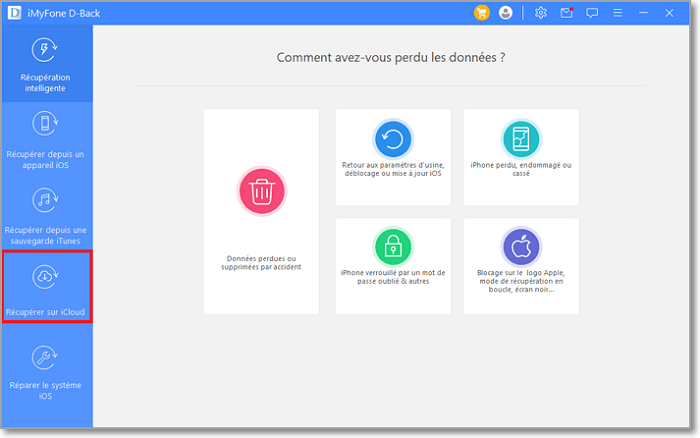Go to Réparer le système iOS
The width and height of the screenshot is (700, 438).
tap(46, 371)
